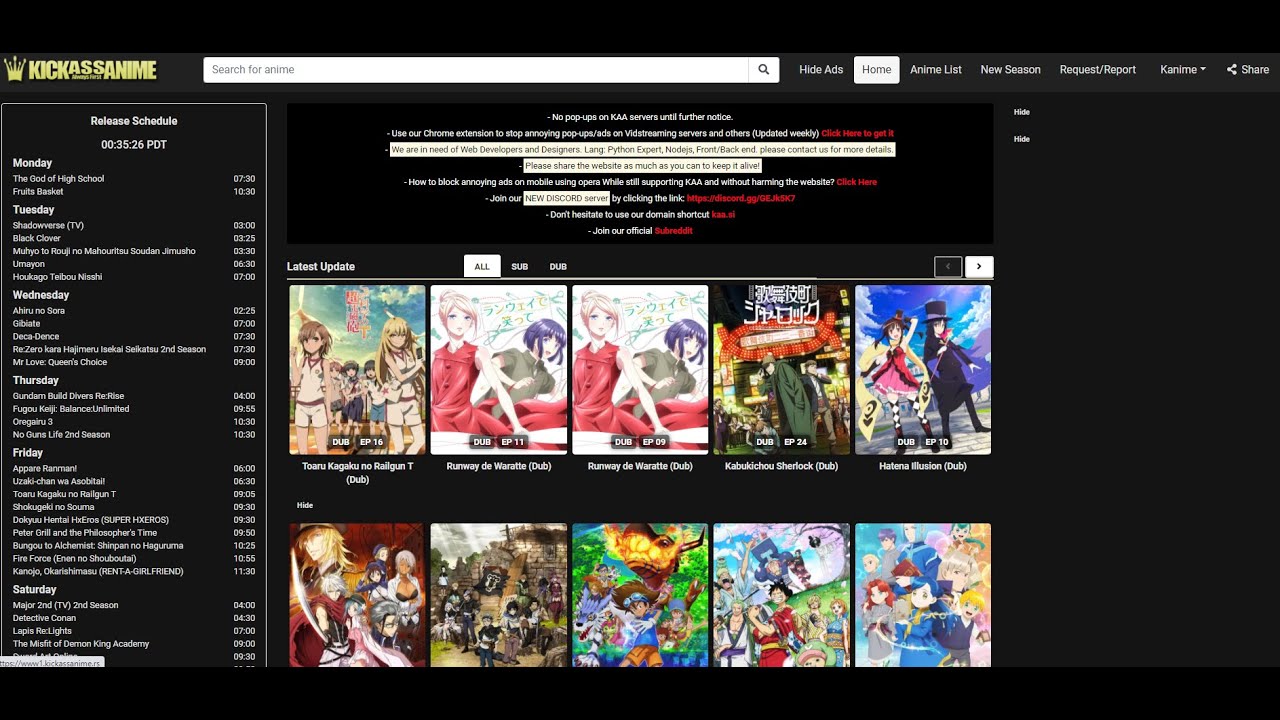
Task: Open Appare Ranman! schedule entry
Action: tap(45, 469)
